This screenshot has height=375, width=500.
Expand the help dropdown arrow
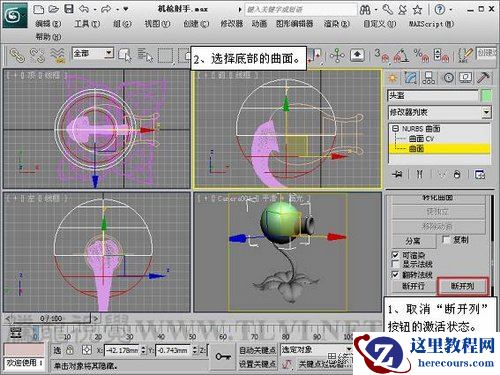coord(451,10)
